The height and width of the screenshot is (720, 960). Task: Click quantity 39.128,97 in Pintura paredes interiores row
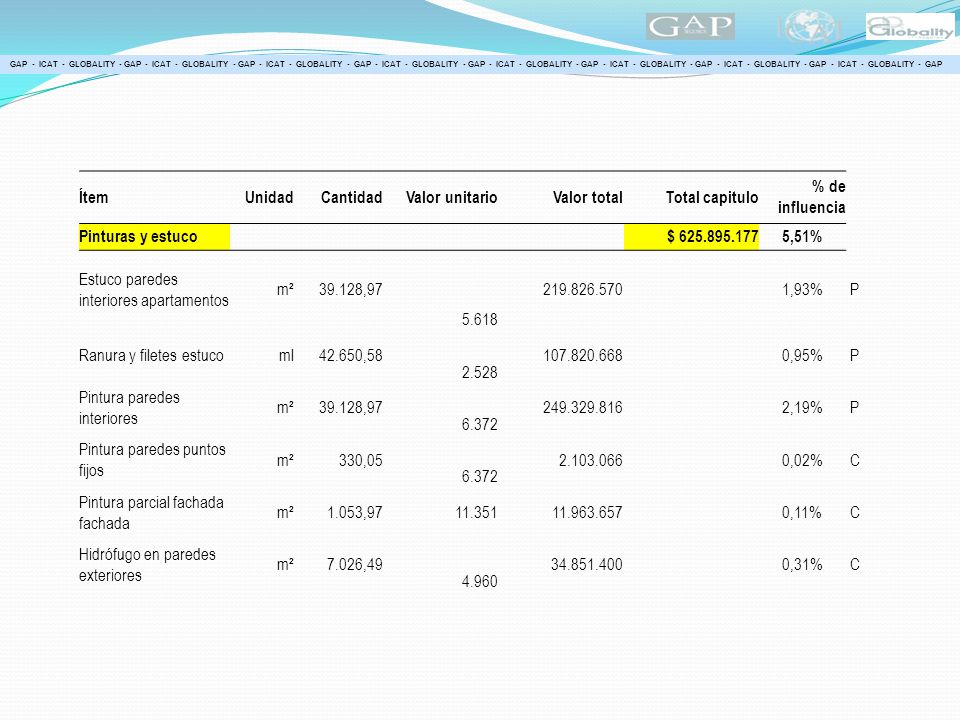(x=351, y=408)
